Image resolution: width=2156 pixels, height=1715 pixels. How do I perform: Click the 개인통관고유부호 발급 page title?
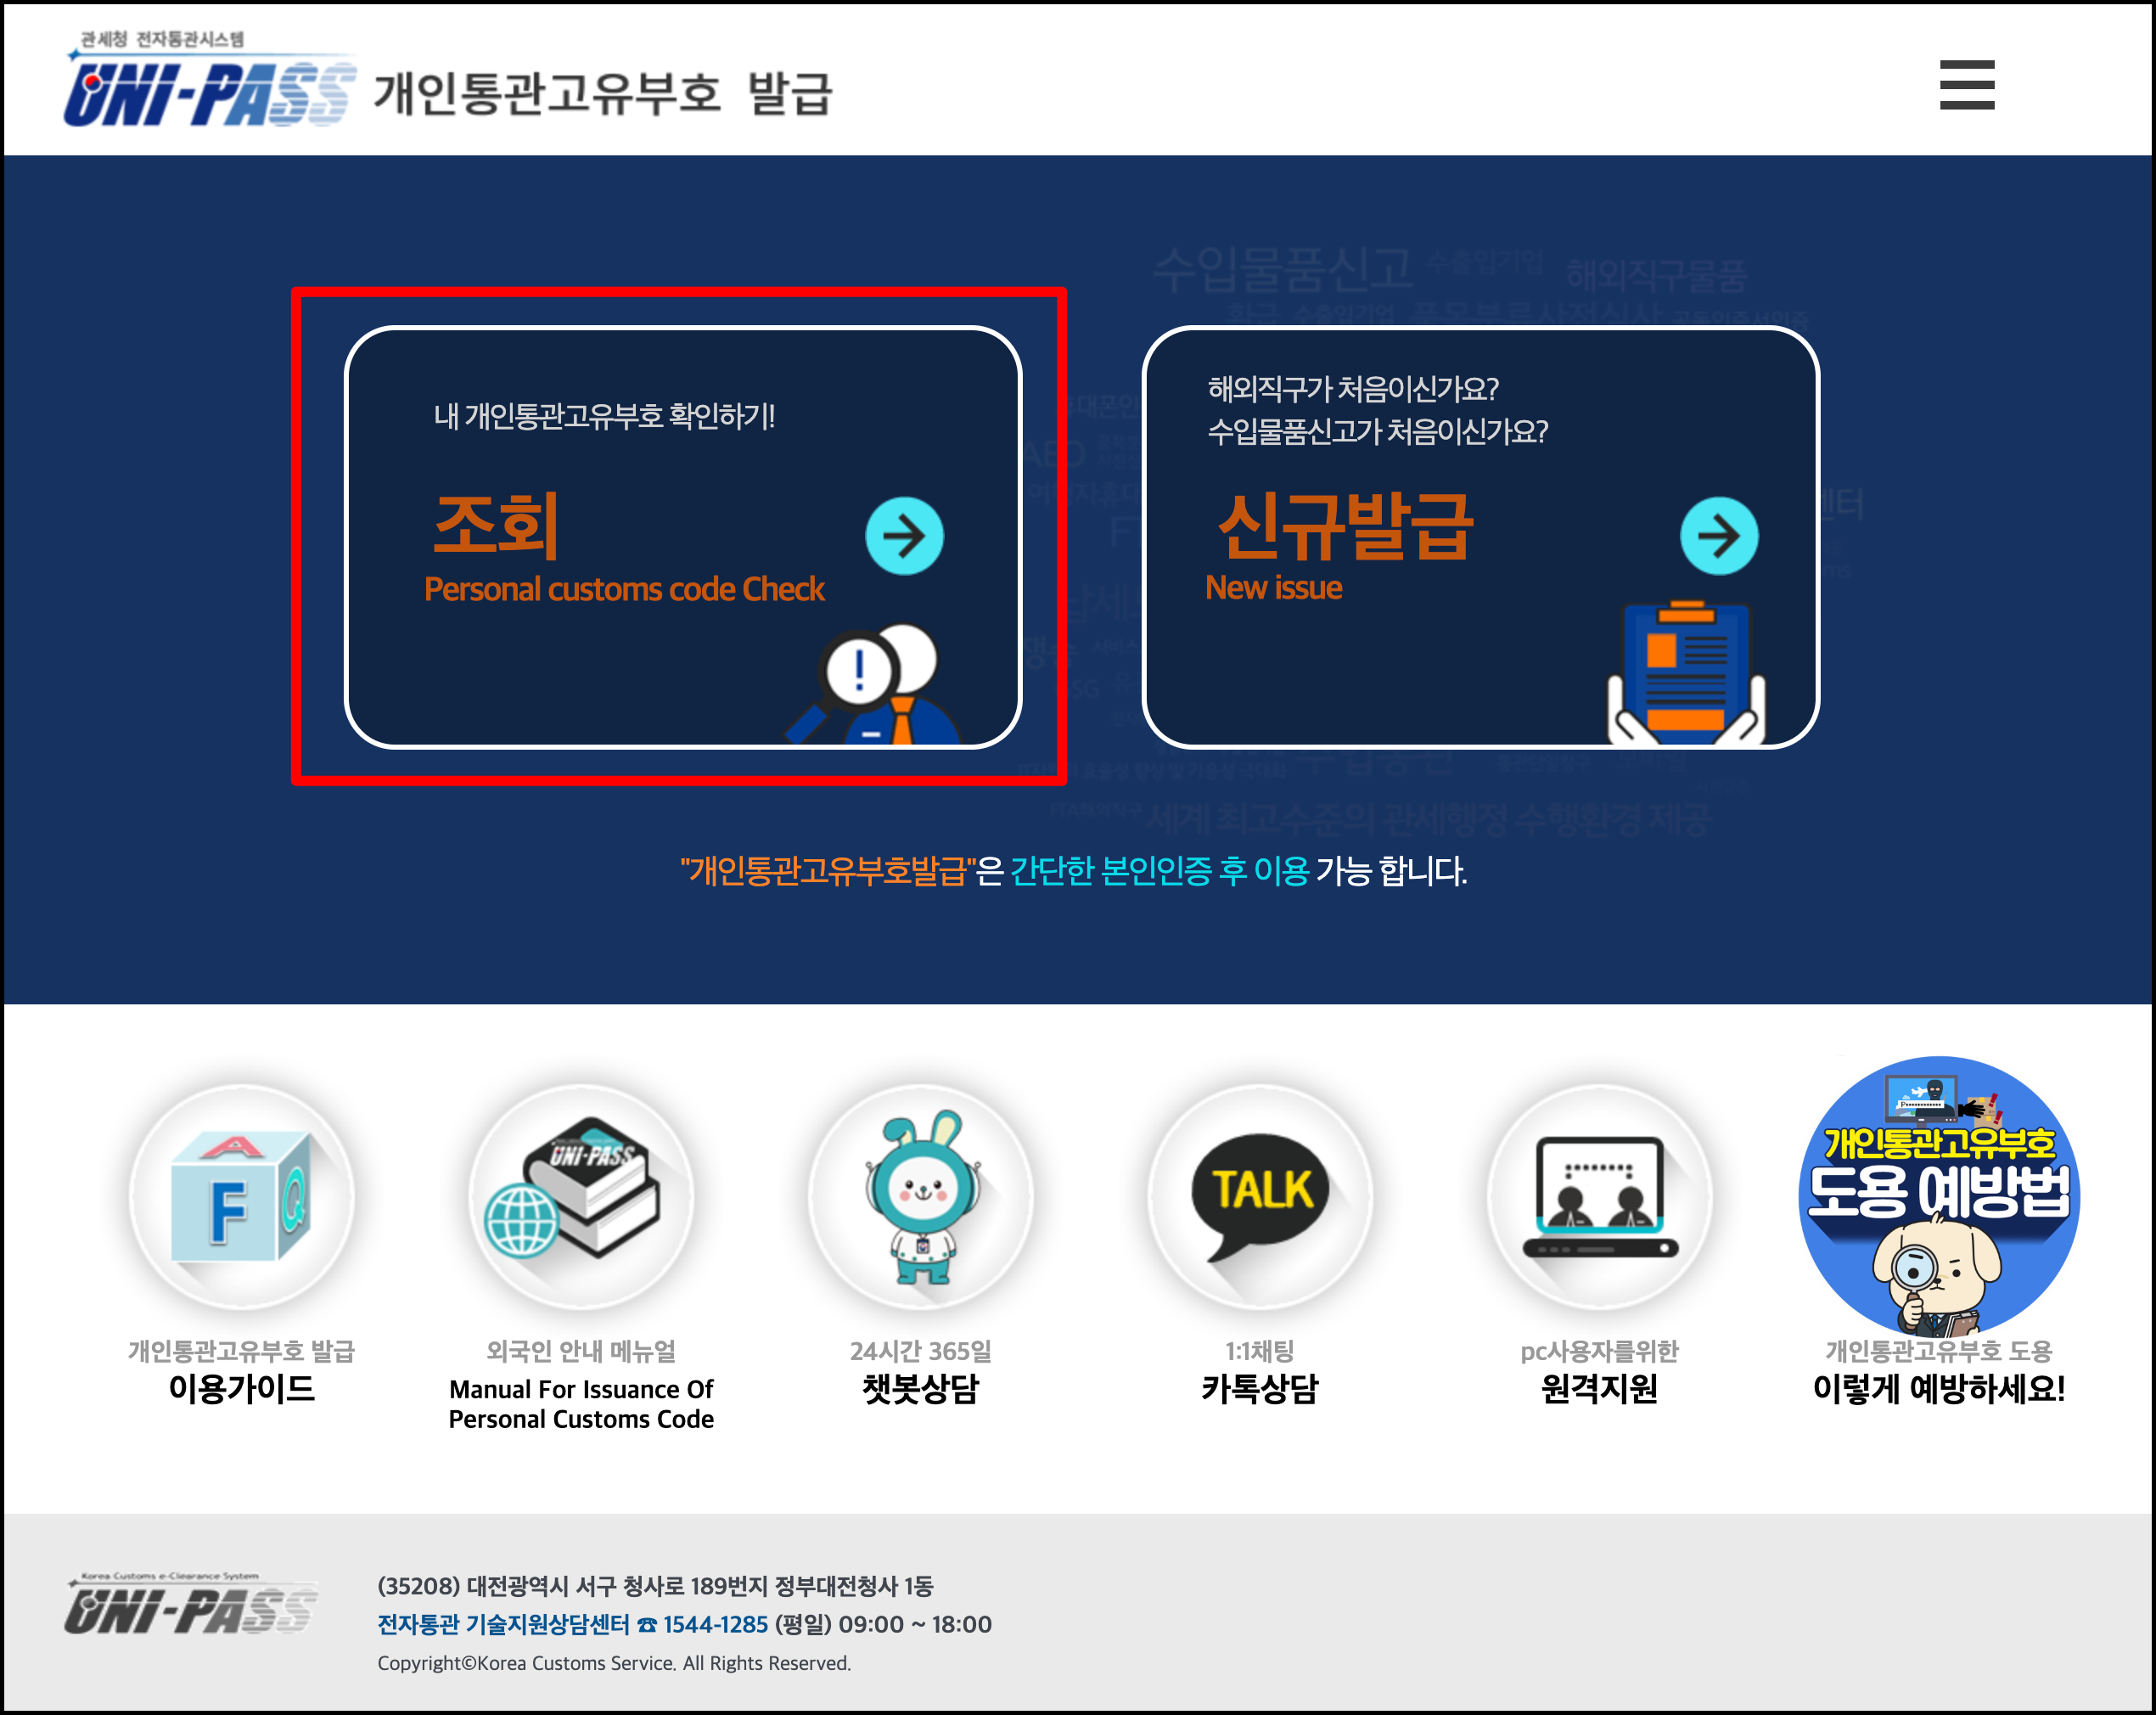(603, 93)
